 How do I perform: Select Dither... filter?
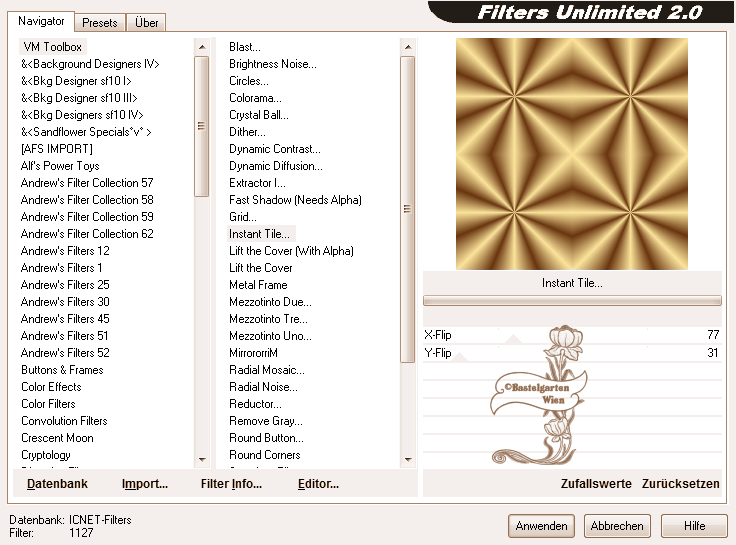[x=247, y=132]
